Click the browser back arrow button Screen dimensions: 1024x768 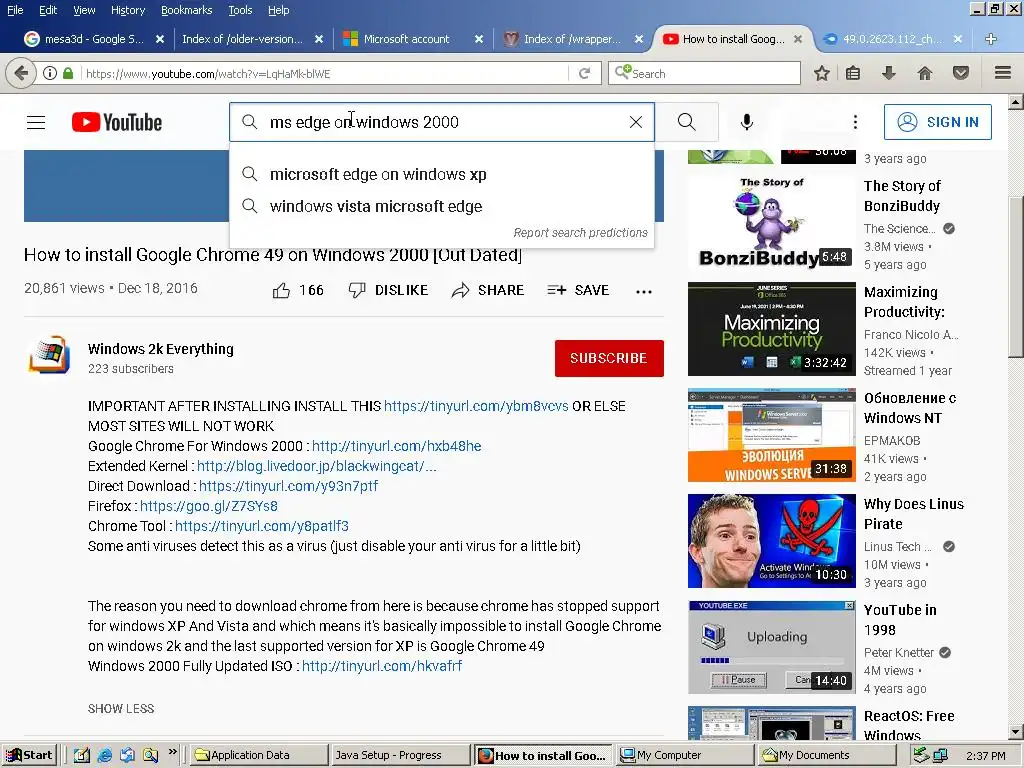(x=21, y=73)
